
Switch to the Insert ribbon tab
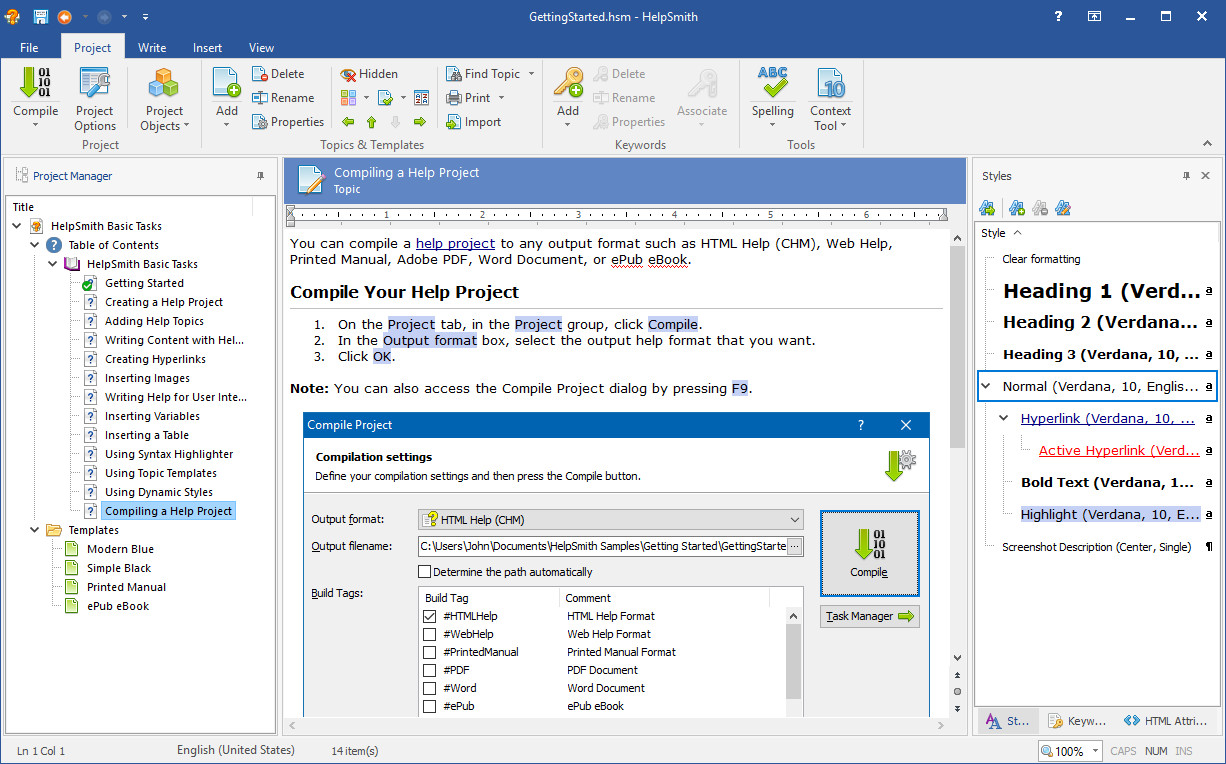click(x=208, y=47)
